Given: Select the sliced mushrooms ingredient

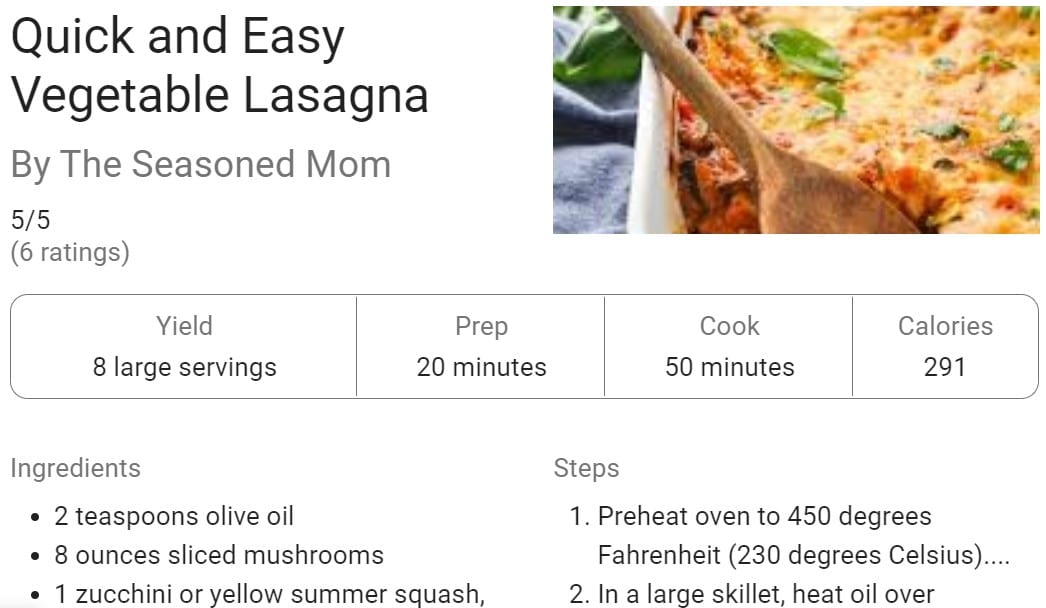Looking at the screenshot, I should pos(219,555).
